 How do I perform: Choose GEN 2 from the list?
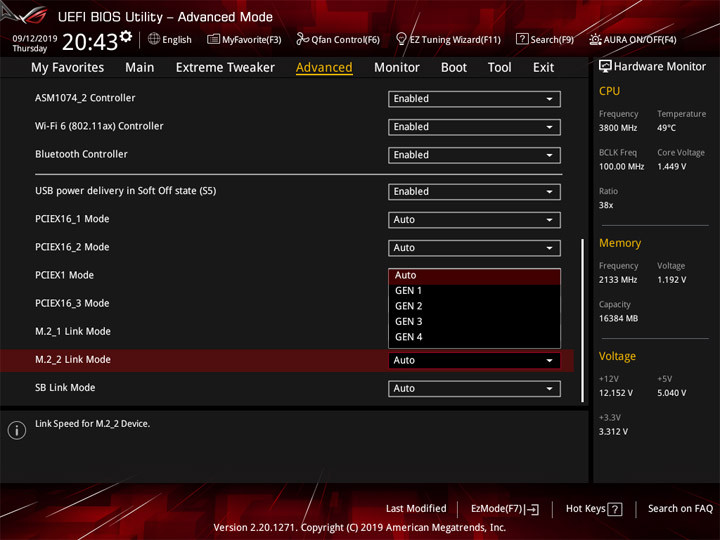(x=474, y=306)
